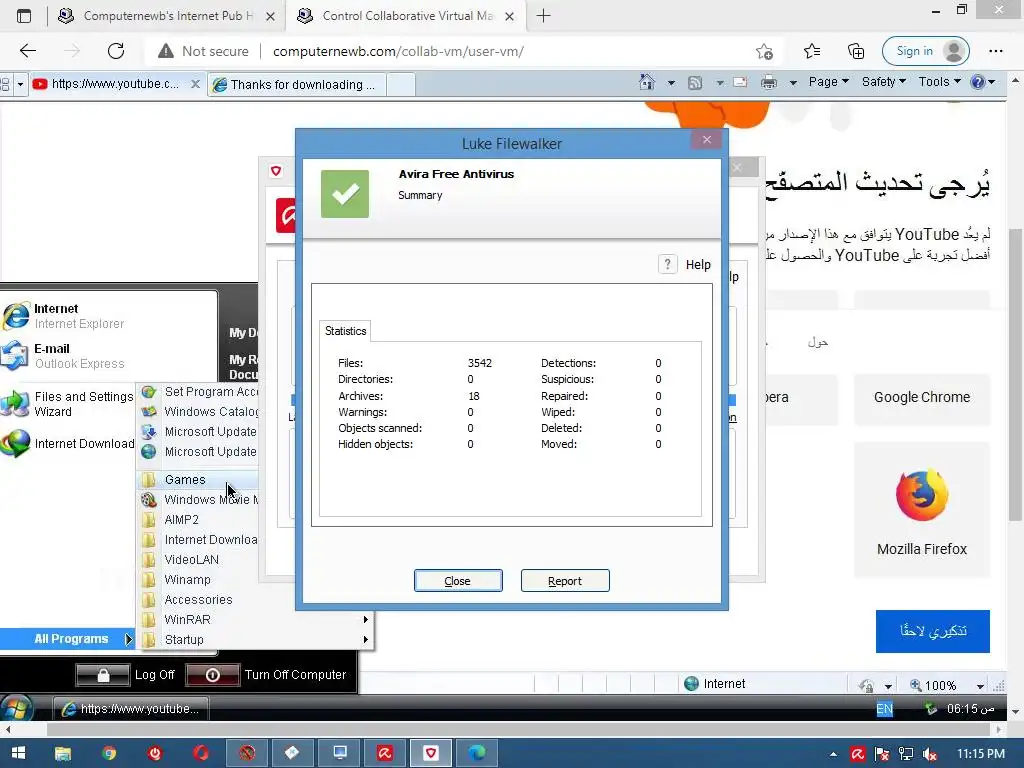Screen dimensions: 1024x768
Task: Open Windows Catalog menu entry
Action: tap(199, 411)
